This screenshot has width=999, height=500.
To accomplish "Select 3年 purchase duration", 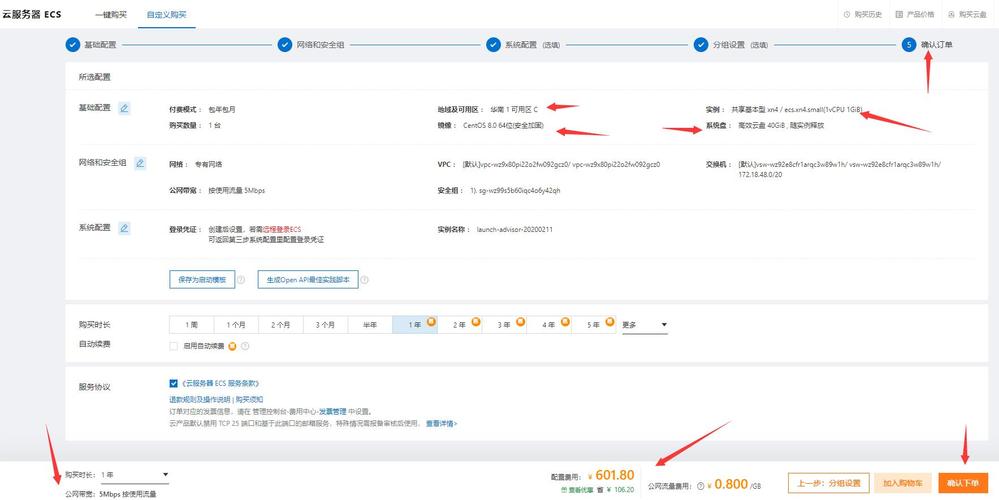I will (505, 325).
